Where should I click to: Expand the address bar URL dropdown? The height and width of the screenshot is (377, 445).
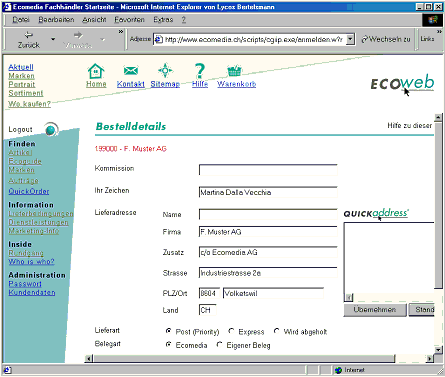coord(350,39)
